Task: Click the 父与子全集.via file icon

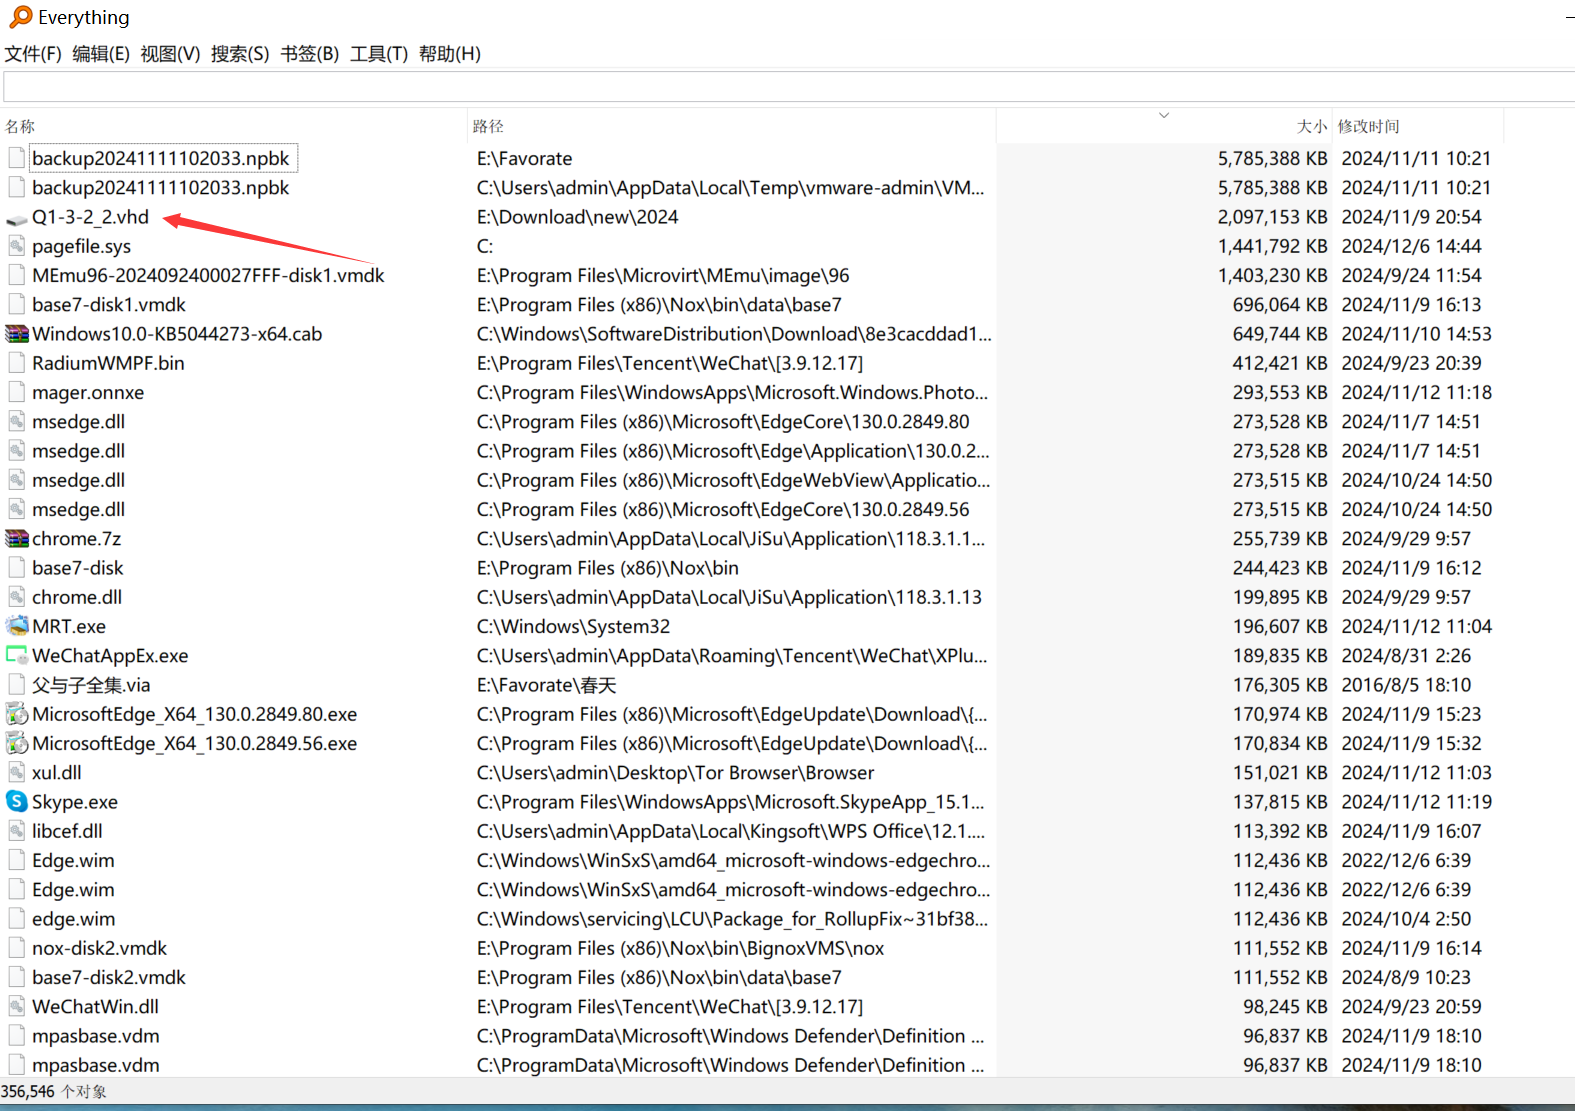Action: 17,685
